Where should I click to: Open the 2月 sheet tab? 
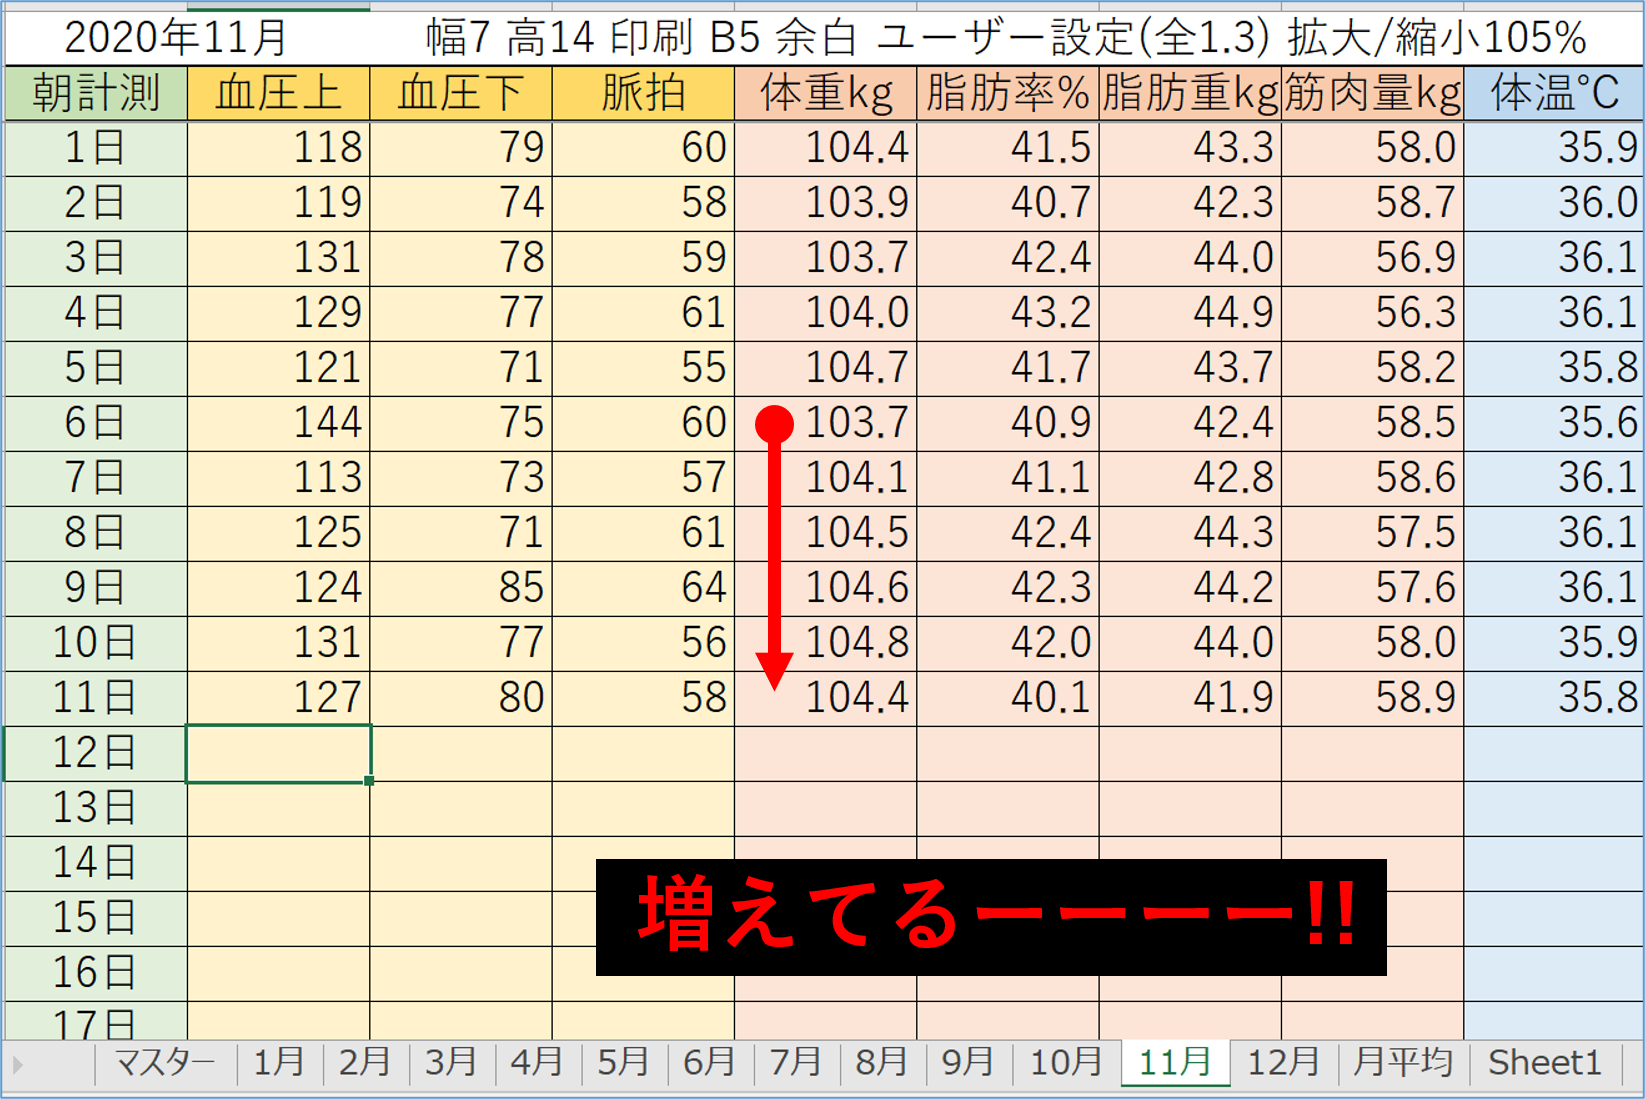click(x=365, y=1063)
